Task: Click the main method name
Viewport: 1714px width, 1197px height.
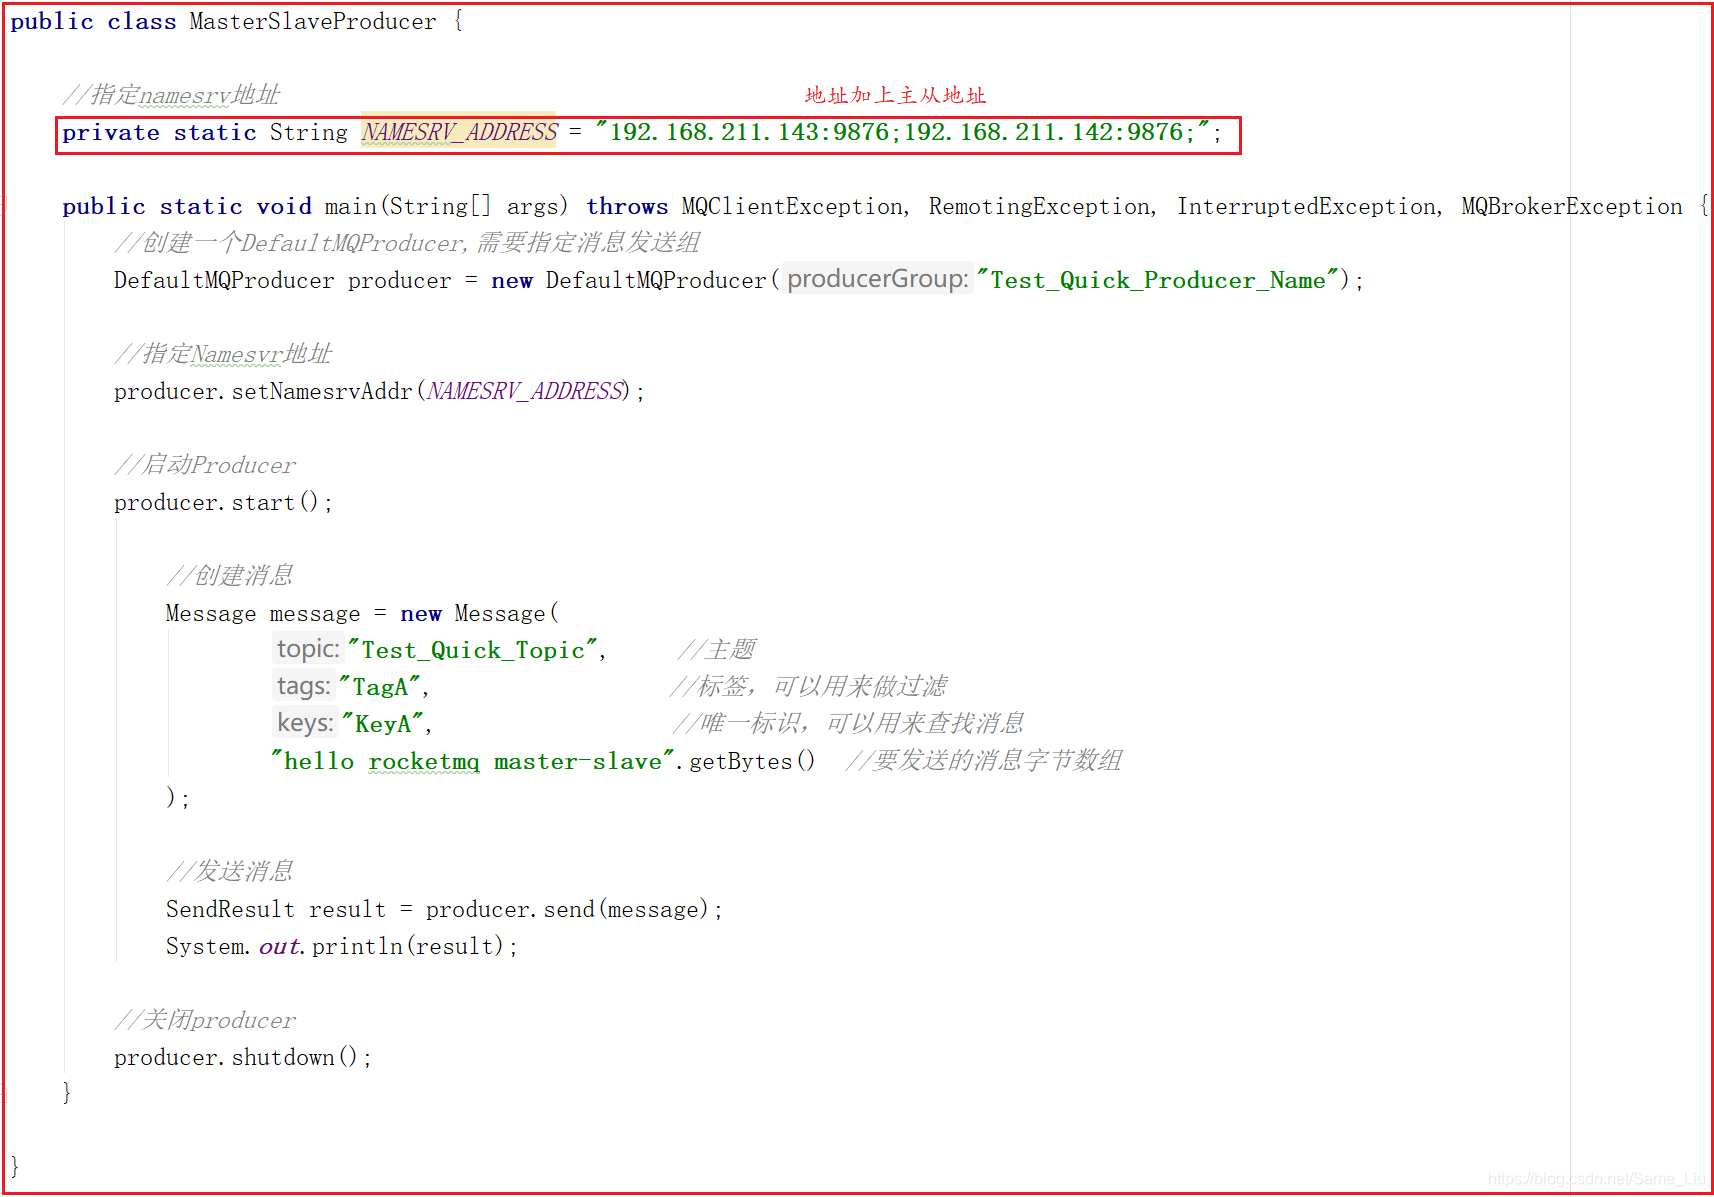Action: pos(350,206)
